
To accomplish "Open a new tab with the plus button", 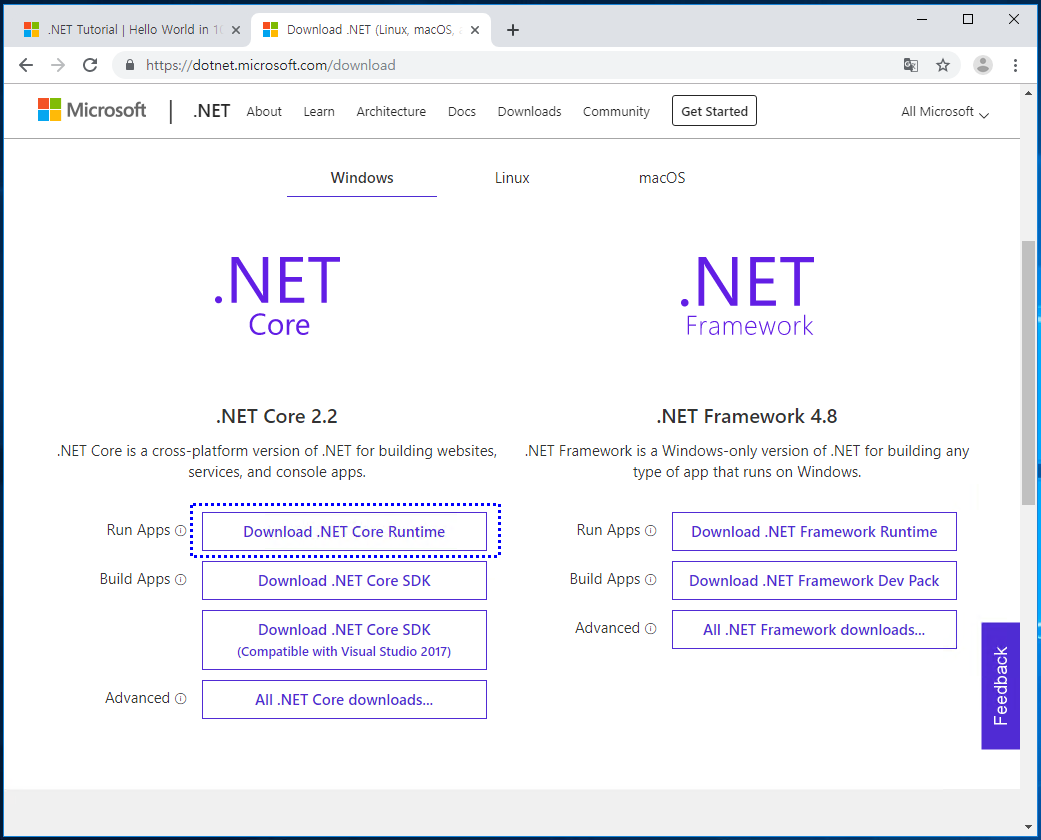I will point(513,30).
